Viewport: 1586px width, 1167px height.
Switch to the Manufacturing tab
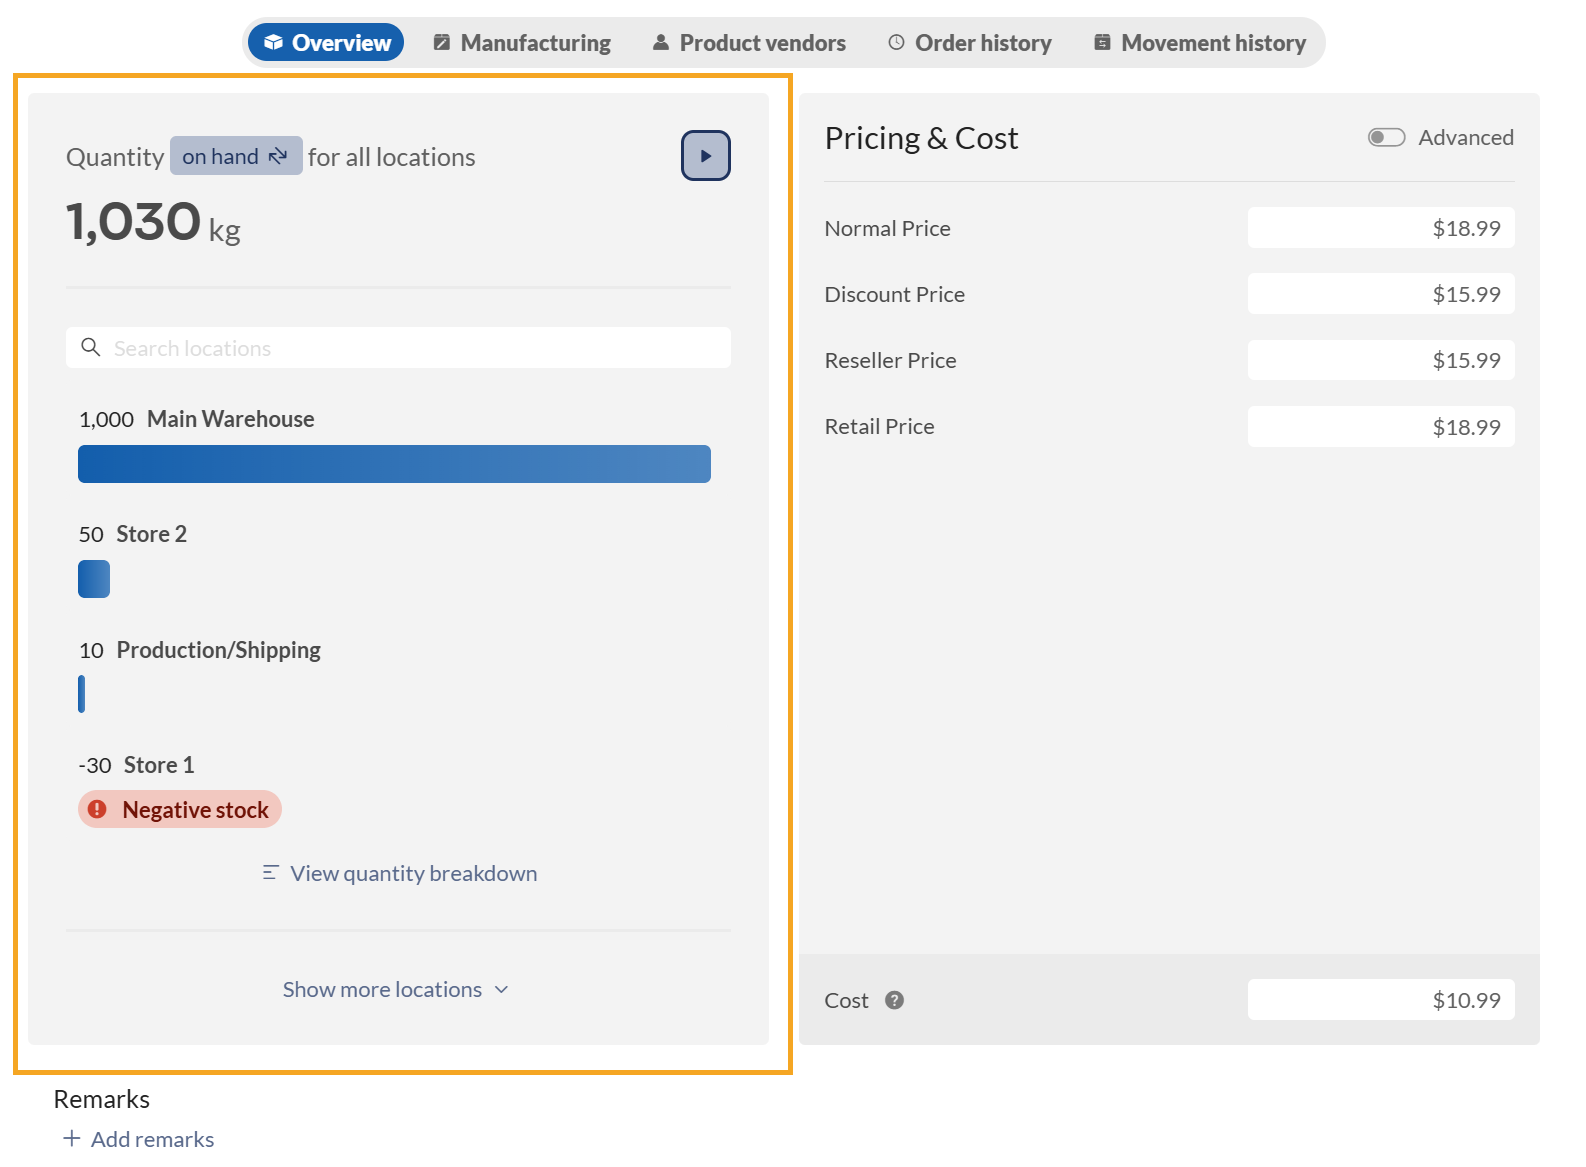point(522,43)
